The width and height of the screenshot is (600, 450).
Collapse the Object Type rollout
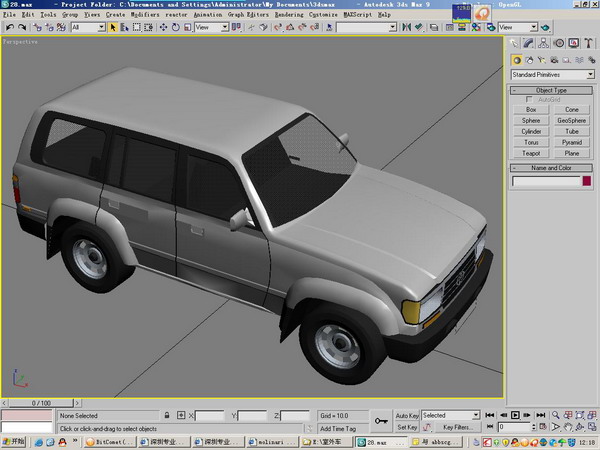(x=552, y=90)
